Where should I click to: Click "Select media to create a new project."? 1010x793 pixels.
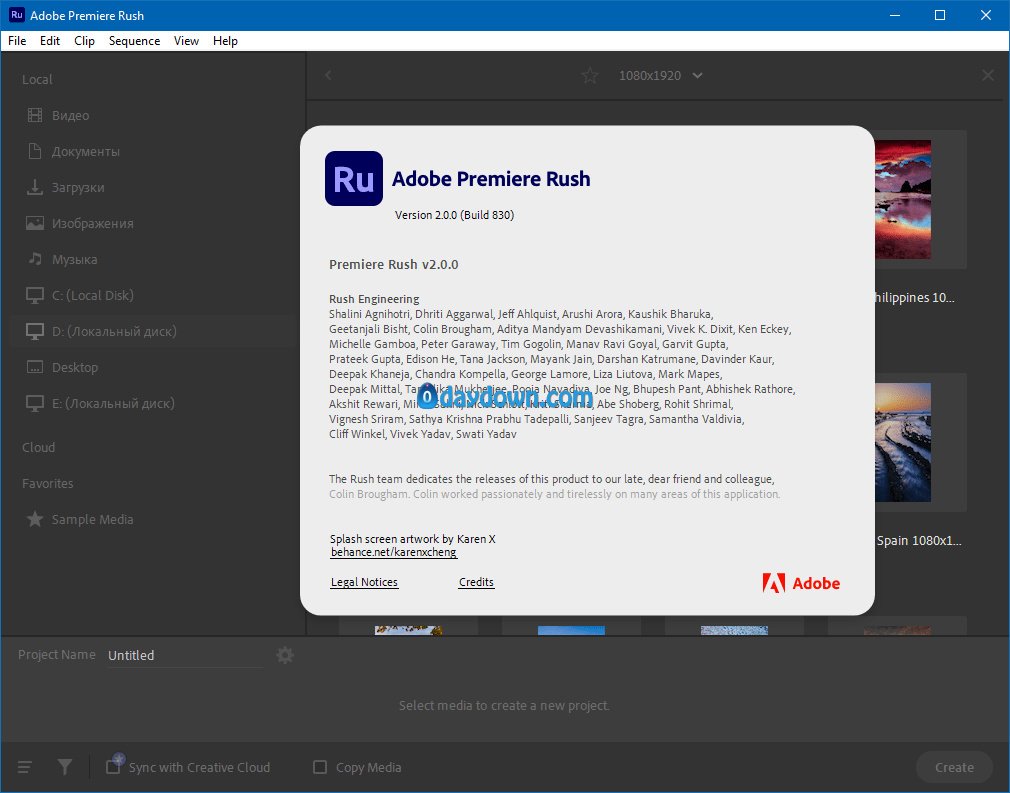click(504, 705)
